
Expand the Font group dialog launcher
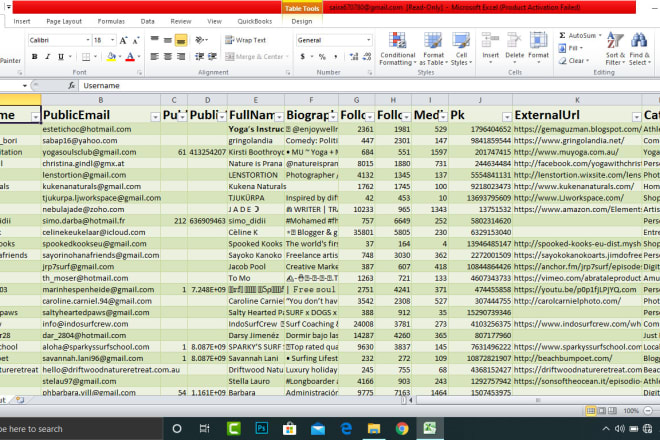pyautogui.click(x=139, y=73)
